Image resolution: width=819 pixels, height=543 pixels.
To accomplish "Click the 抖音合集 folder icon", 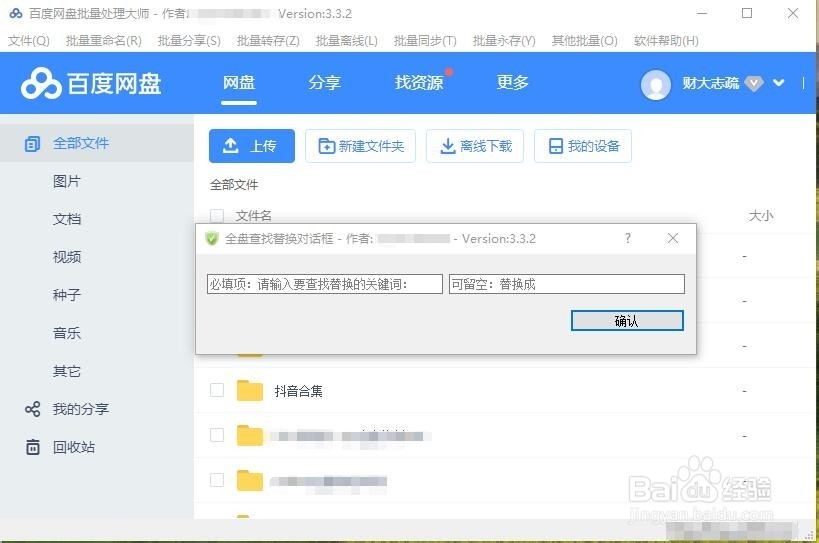I will (250, 391).
